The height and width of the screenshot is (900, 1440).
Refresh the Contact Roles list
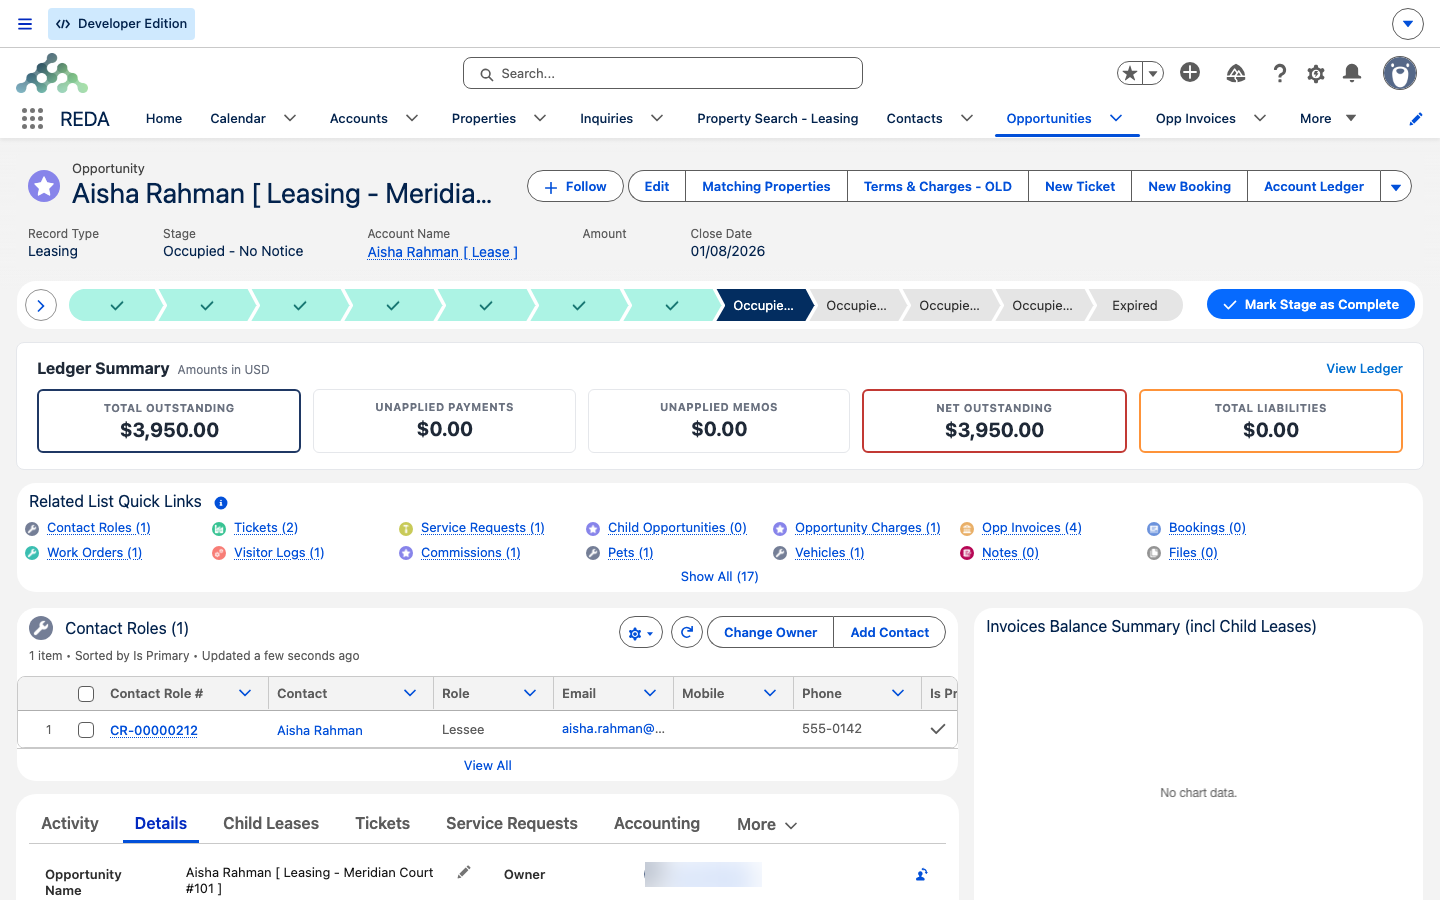[686, 632]
